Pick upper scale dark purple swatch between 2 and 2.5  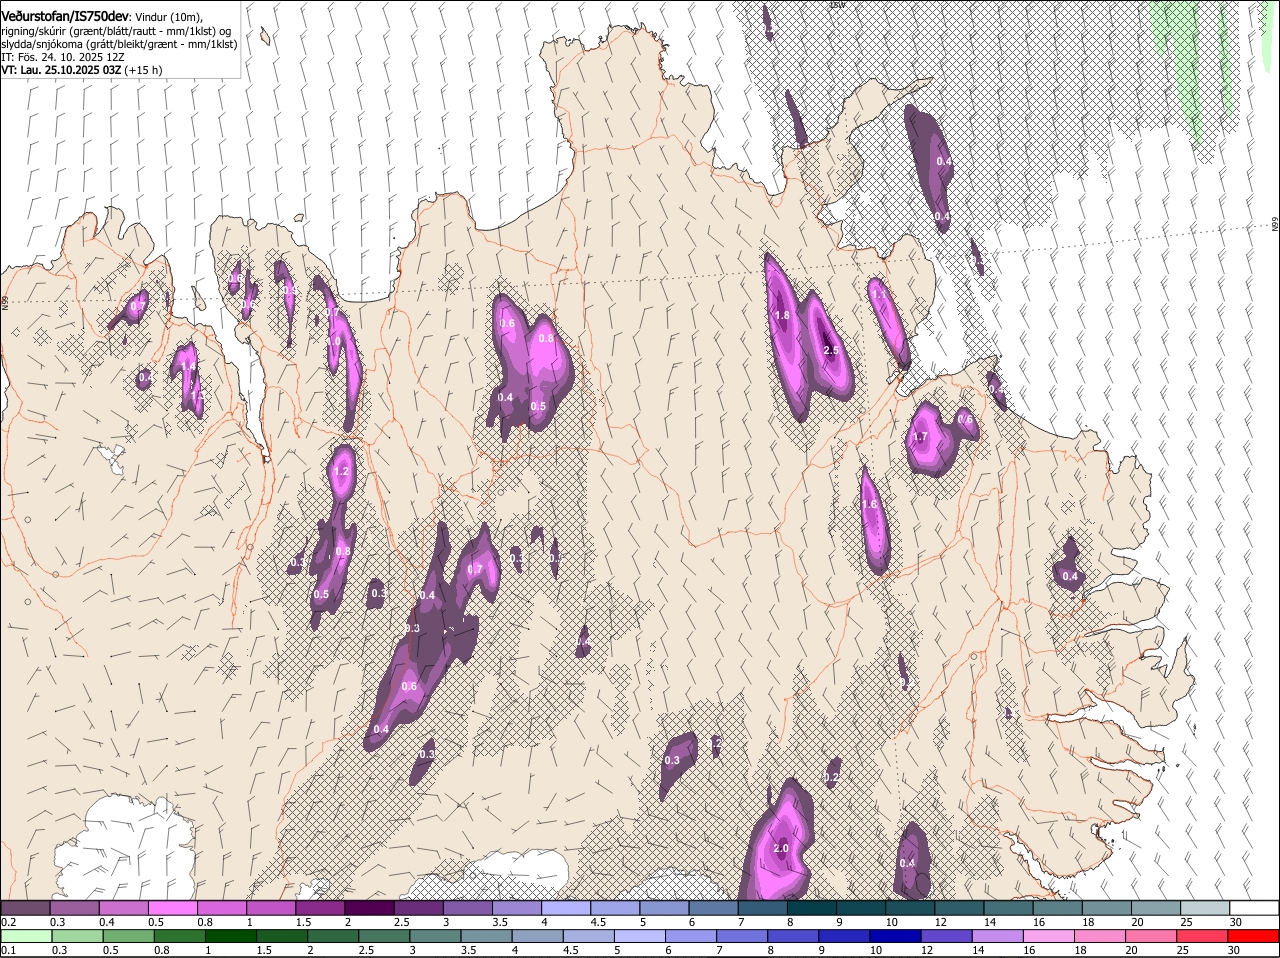(x=369, y=908)
